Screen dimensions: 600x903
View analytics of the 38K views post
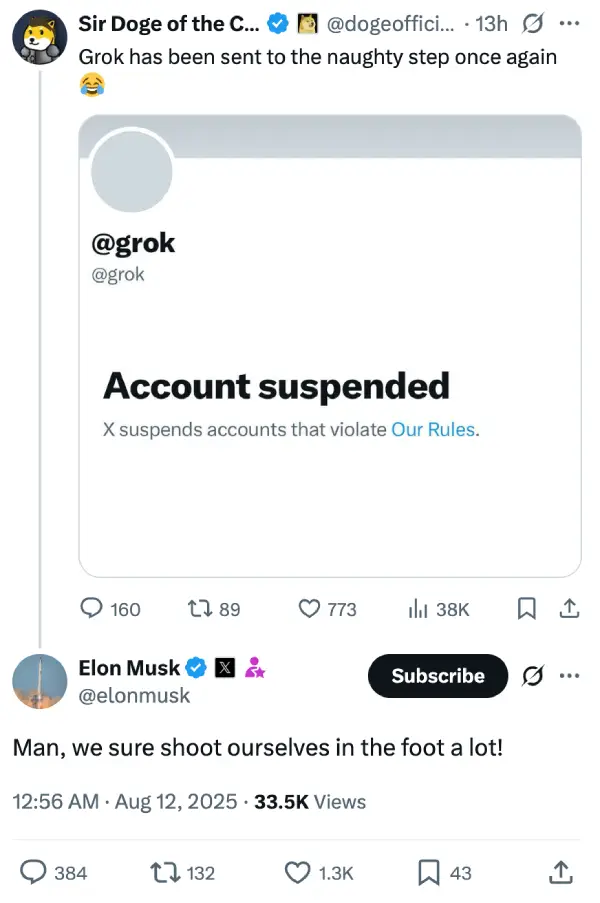pyautogui.click(x=420, y=609)
